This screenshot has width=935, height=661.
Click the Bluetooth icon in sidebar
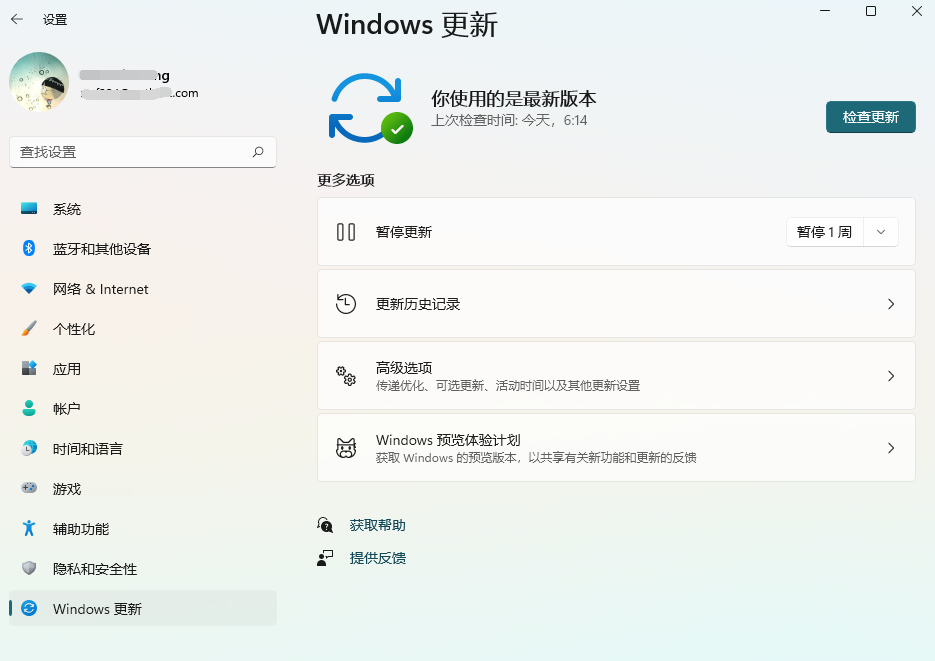29,248
